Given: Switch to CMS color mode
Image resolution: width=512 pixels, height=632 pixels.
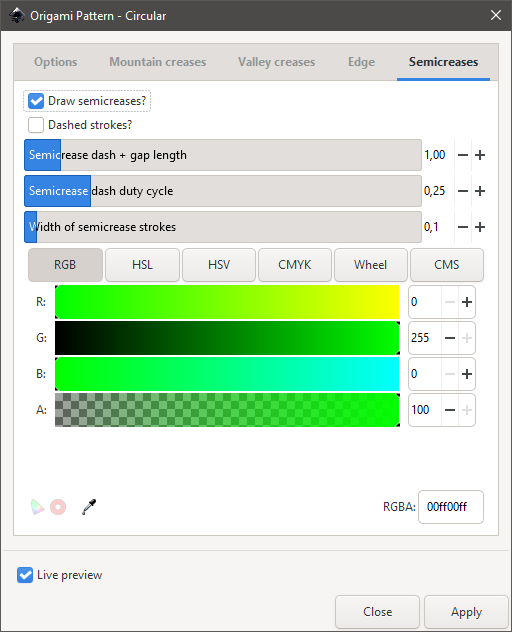Looking at the screenshot, I should pyautogui.click(x=447, y=265).
